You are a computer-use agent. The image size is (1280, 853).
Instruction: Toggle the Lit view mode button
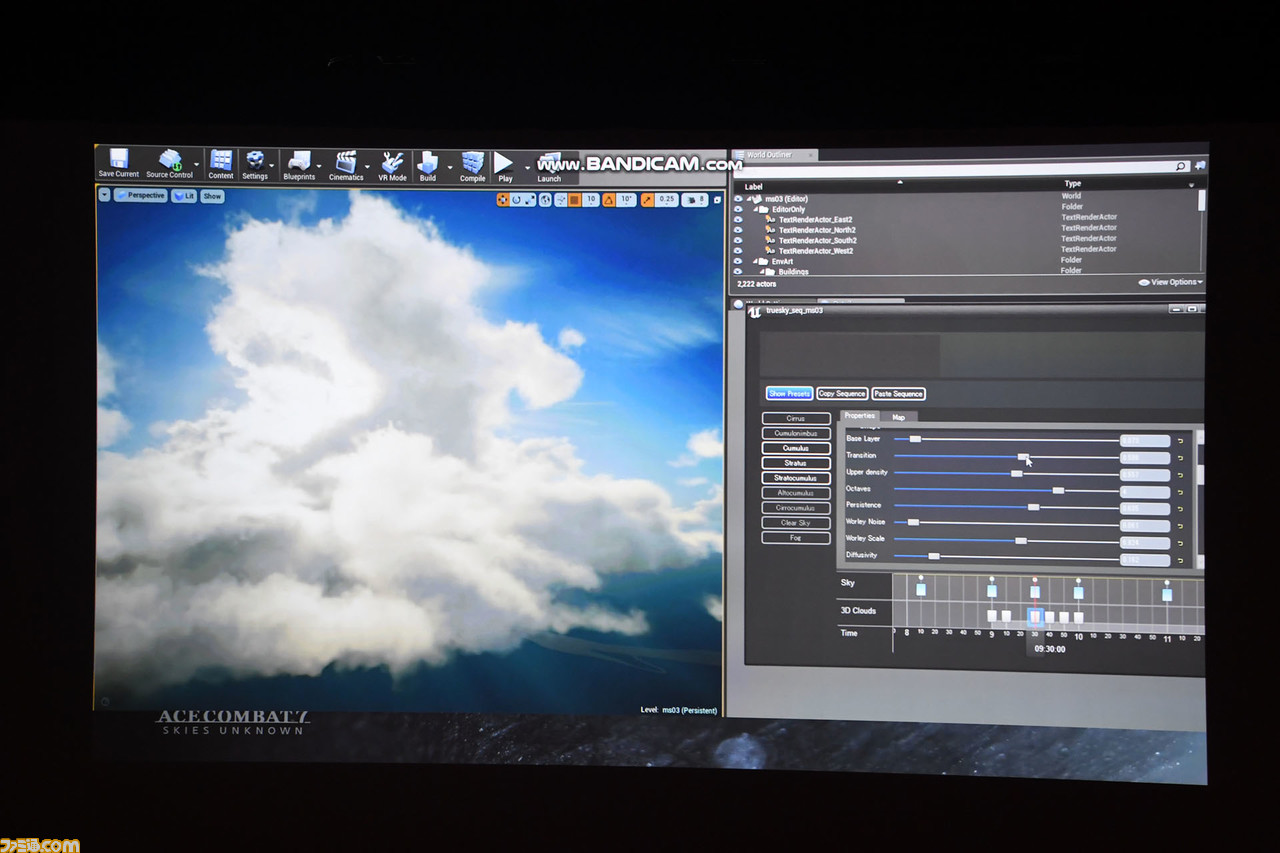[184, 196]
